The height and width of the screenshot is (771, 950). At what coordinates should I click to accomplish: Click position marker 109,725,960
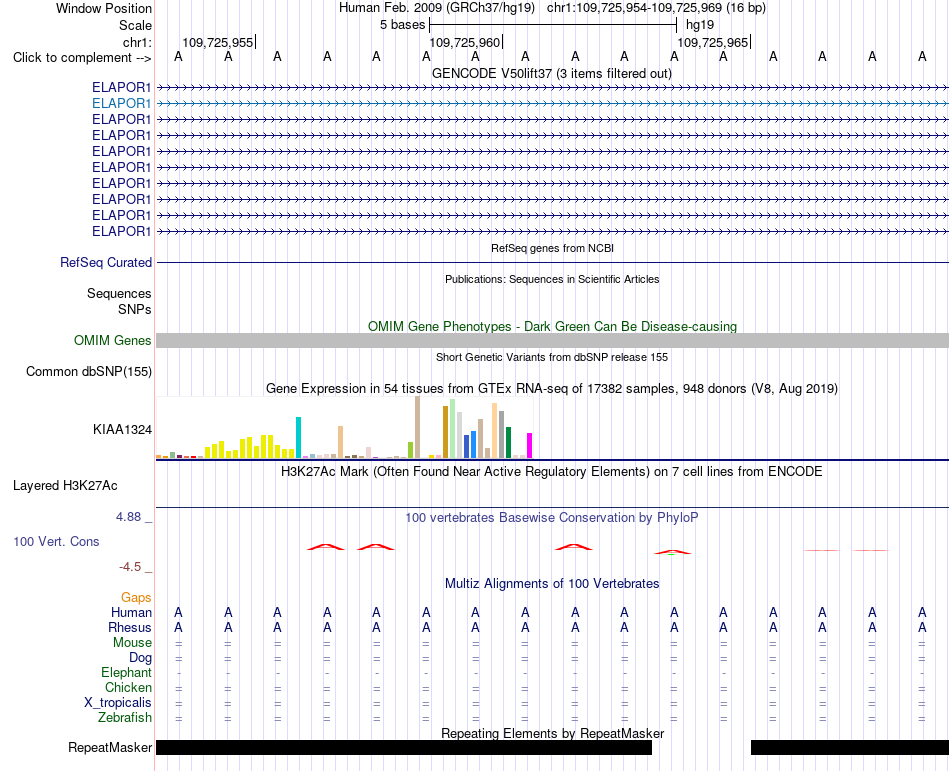click(x=465, y=42)
